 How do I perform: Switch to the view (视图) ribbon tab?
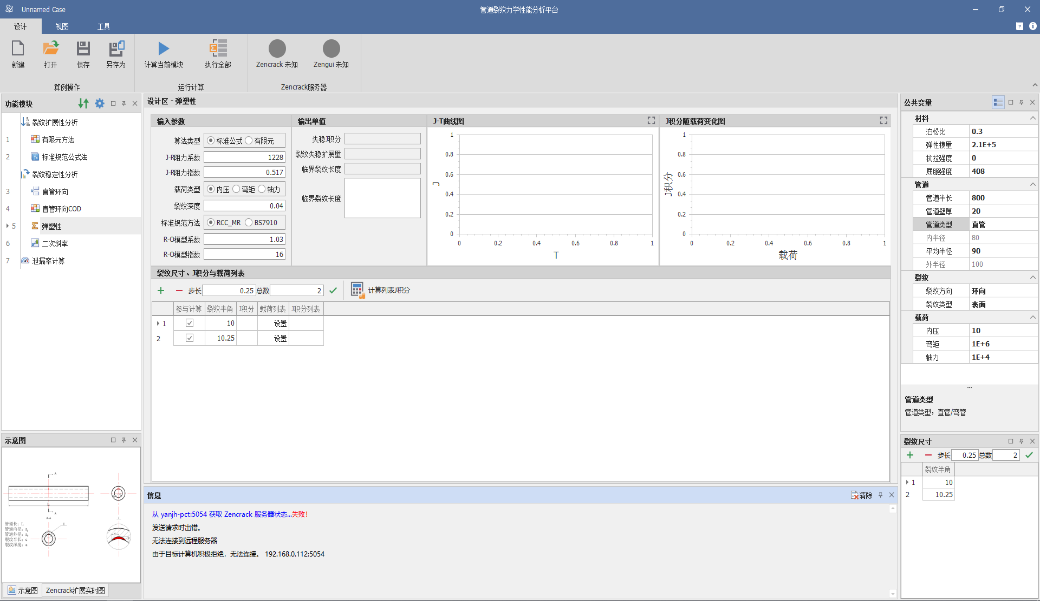coord(62,27)
